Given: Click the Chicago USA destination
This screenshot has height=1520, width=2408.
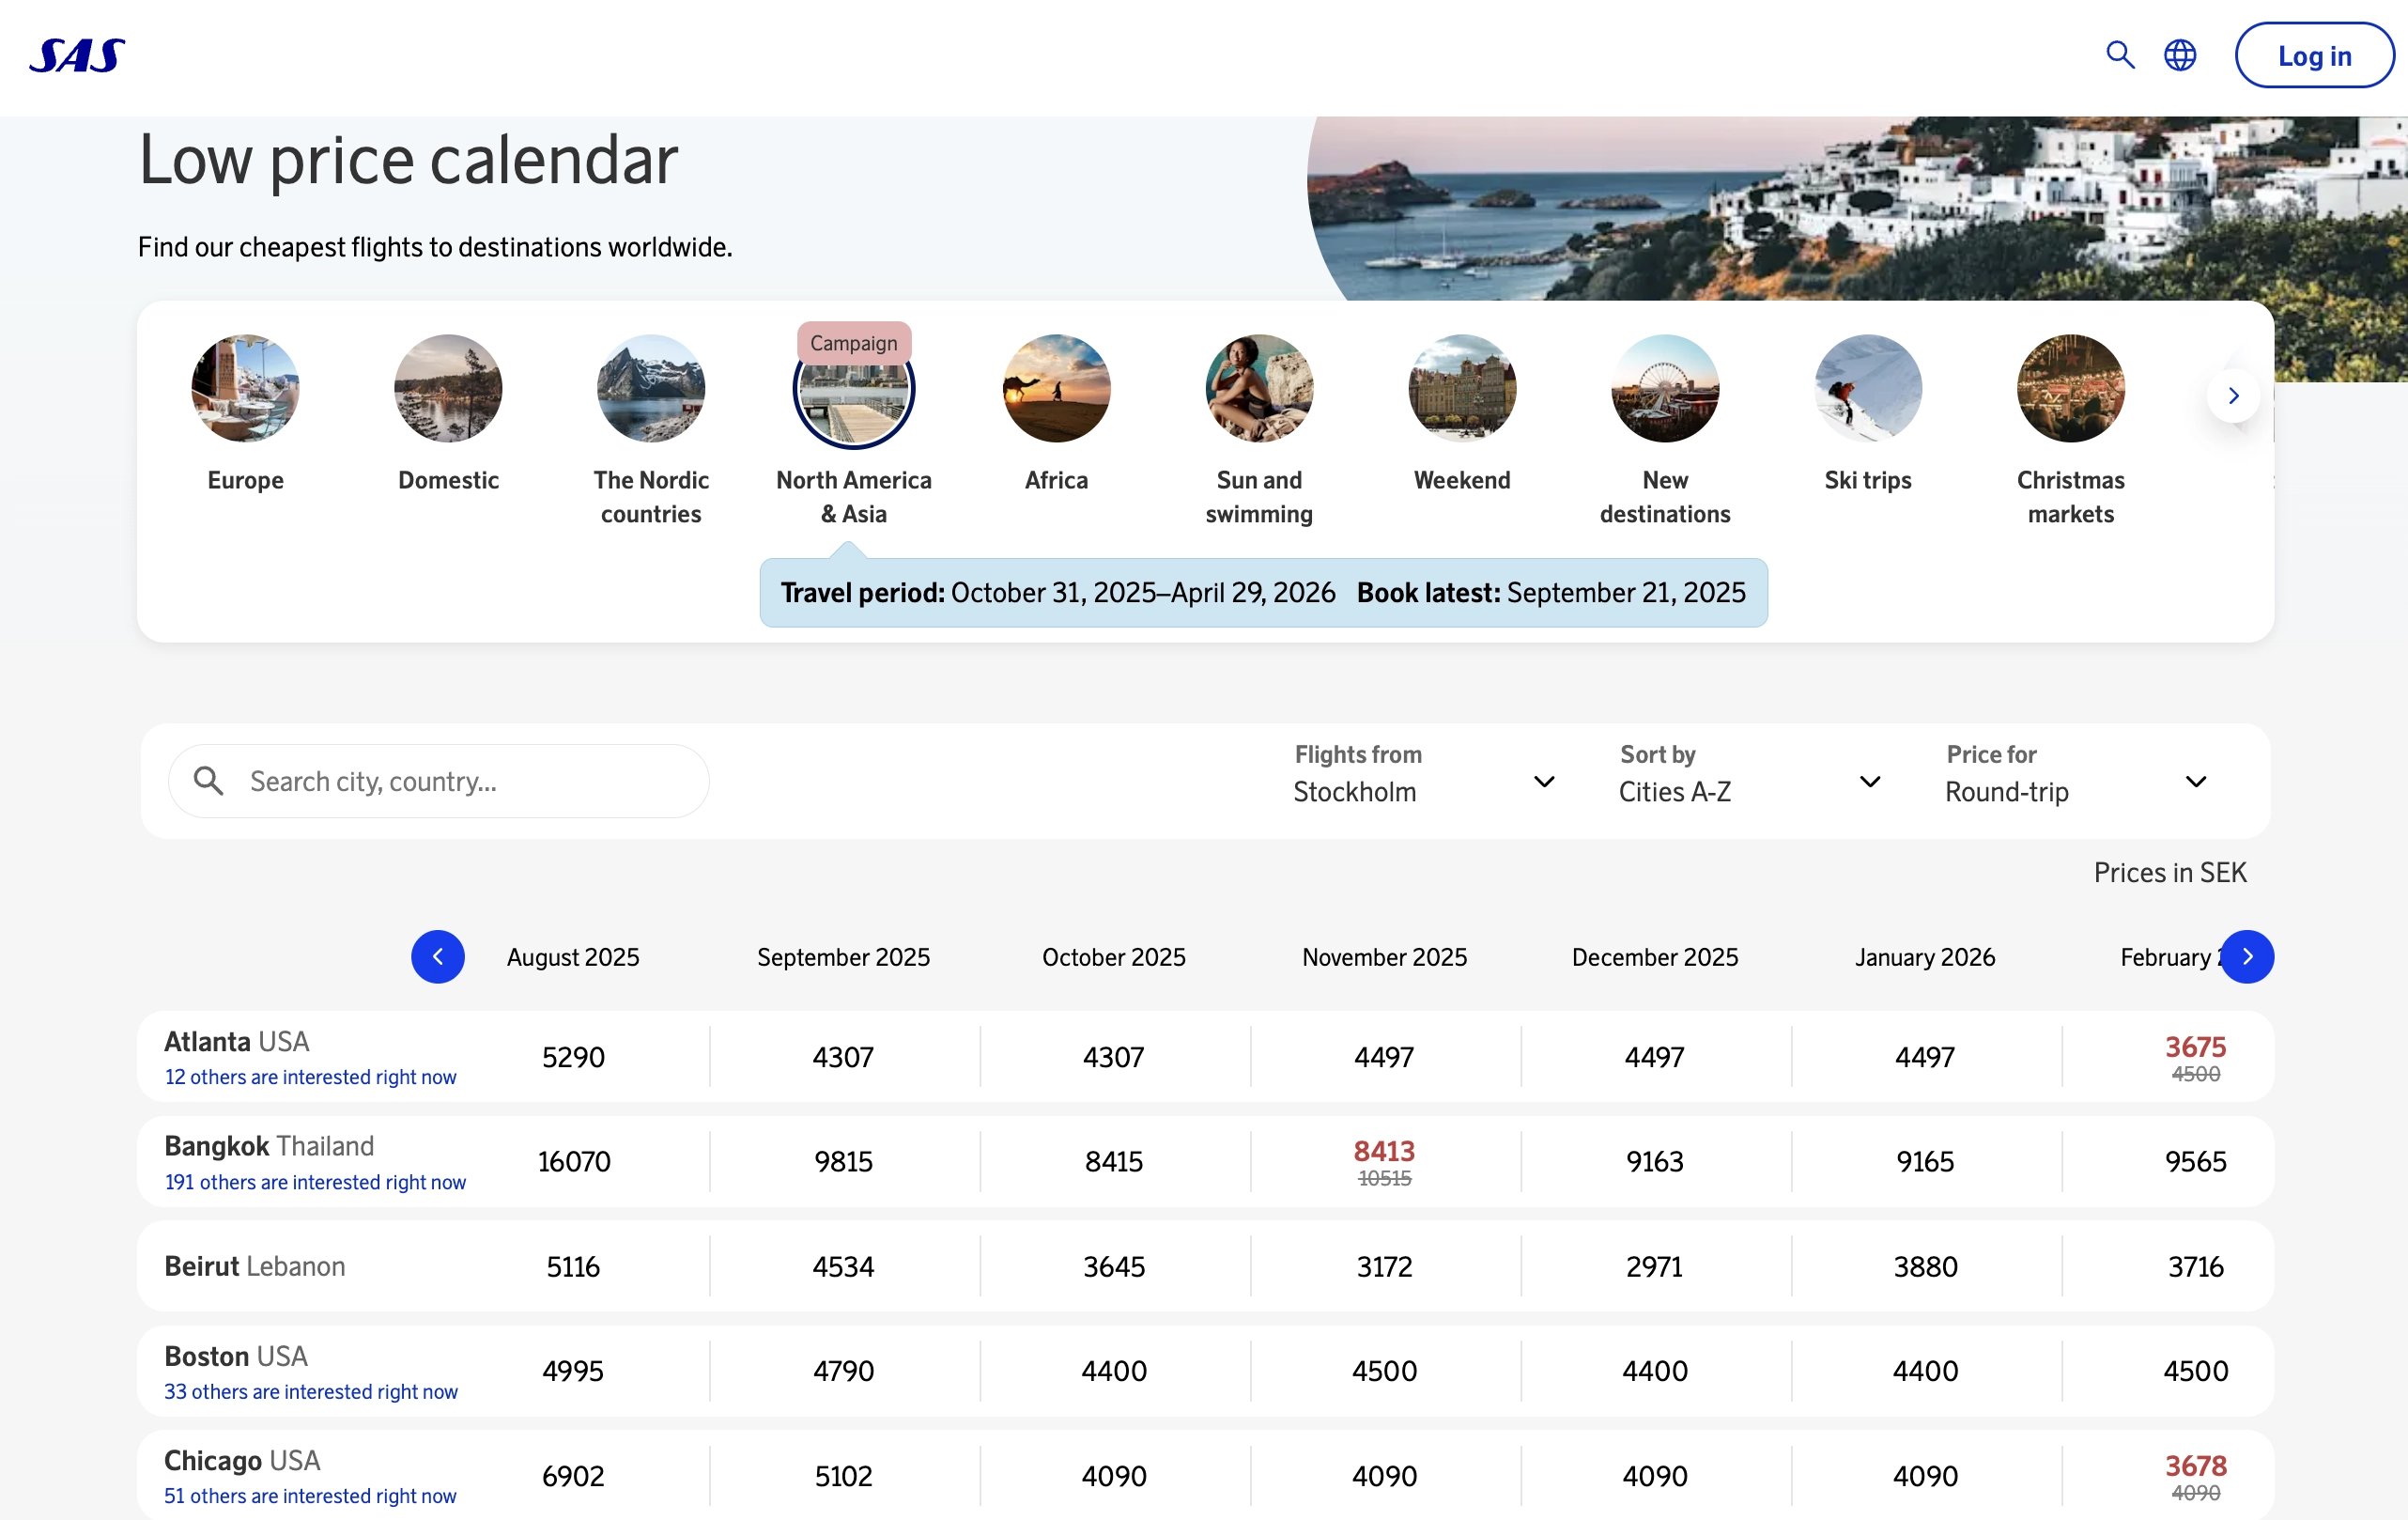Looking at the screenshot, I should point(242,1461).
